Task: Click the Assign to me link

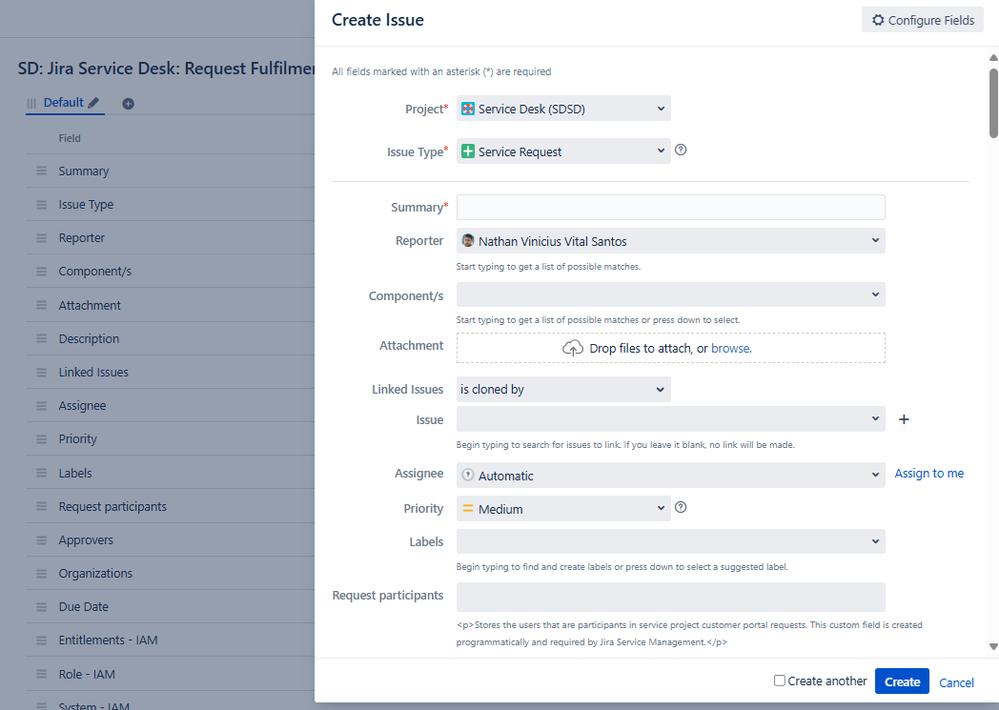Action: pos(929,474)
